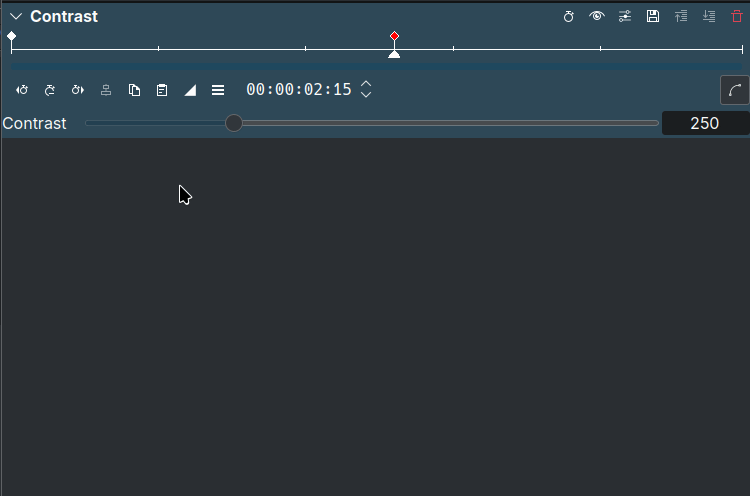The height and width of the screenshot is (496, 750).
Task: Open effect presets sliders icon
Action: (x=625, y=17)
